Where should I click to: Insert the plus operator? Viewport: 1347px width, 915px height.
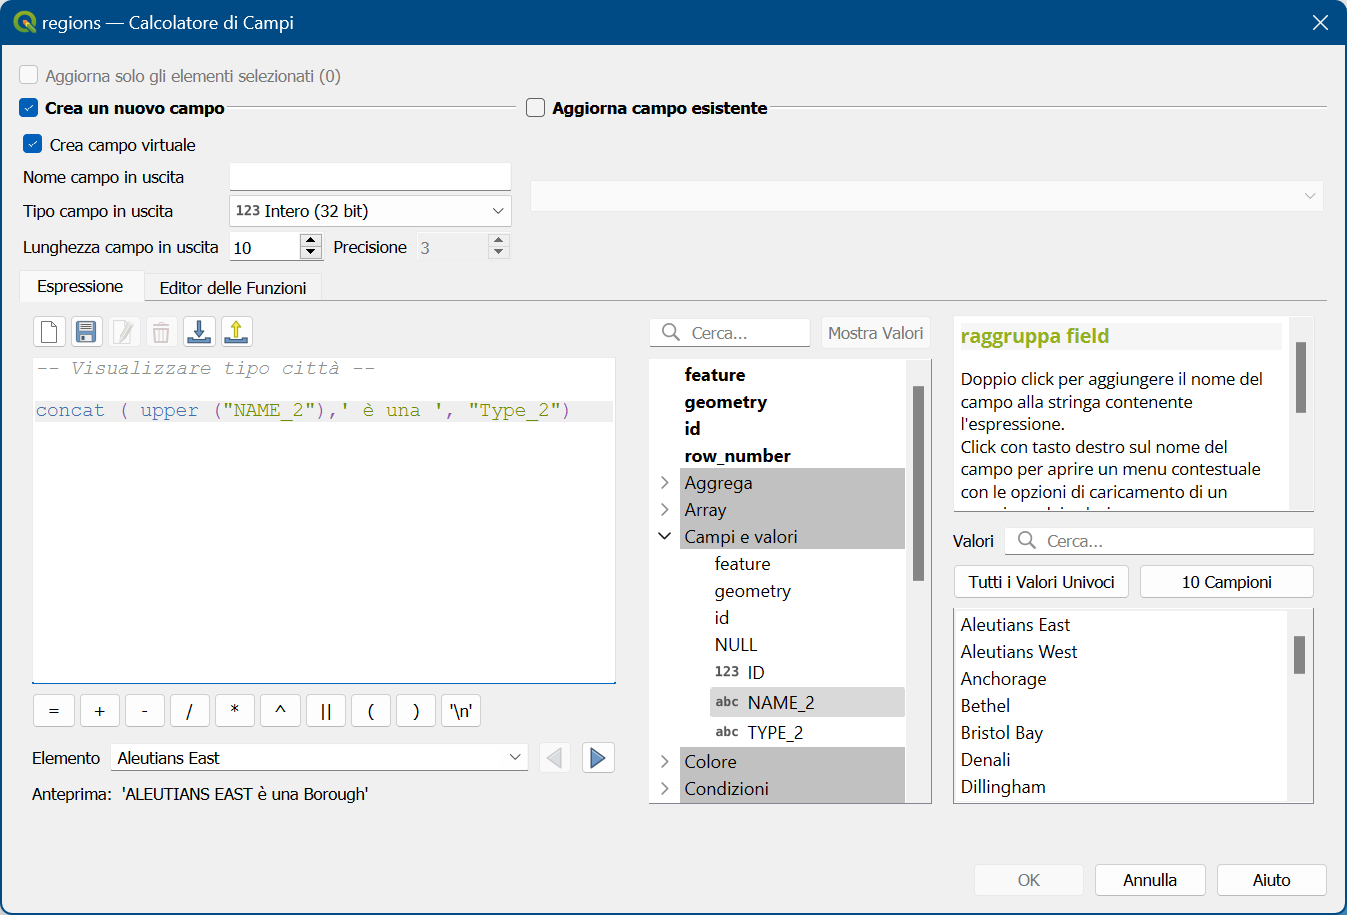tap(100, 711)
